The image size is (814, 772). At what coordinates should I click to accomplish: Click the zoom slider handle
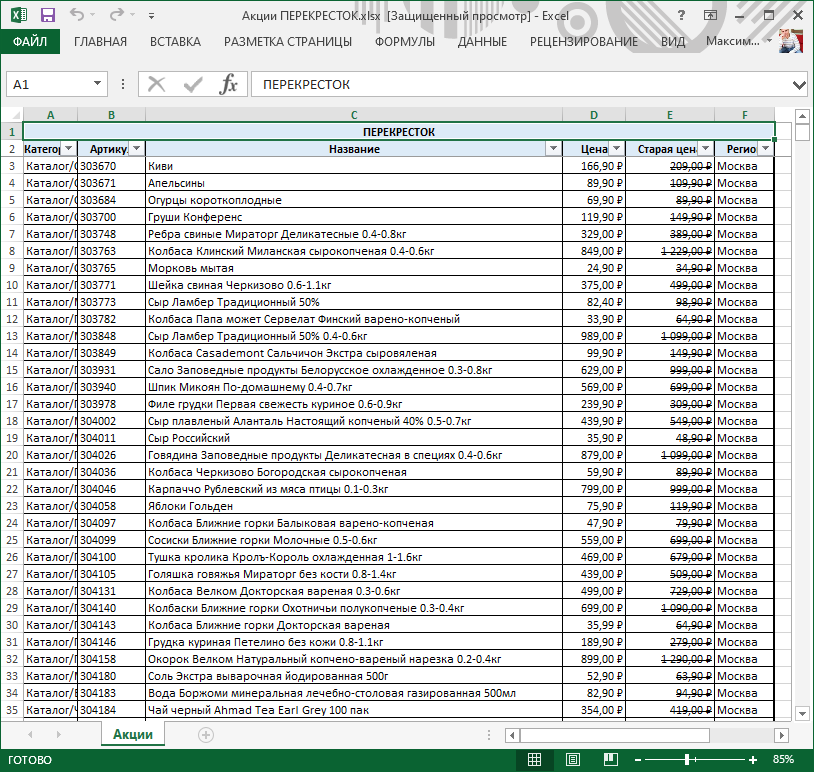click(687, 760)
